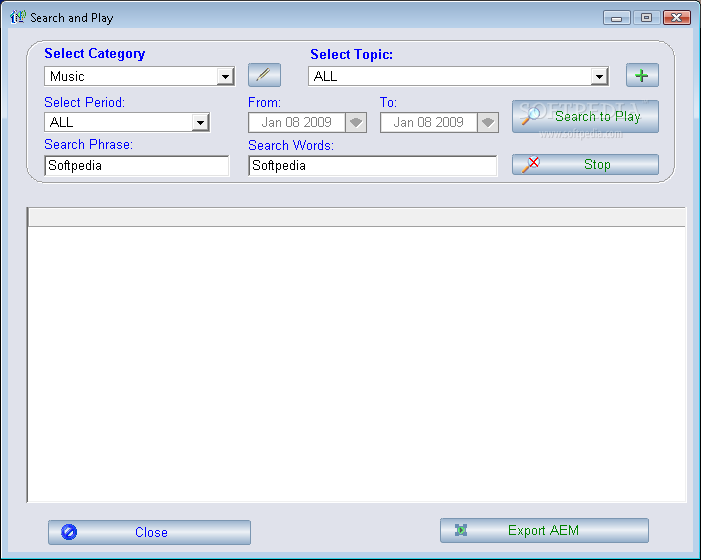Click the Search to Play button

(585, 116)
